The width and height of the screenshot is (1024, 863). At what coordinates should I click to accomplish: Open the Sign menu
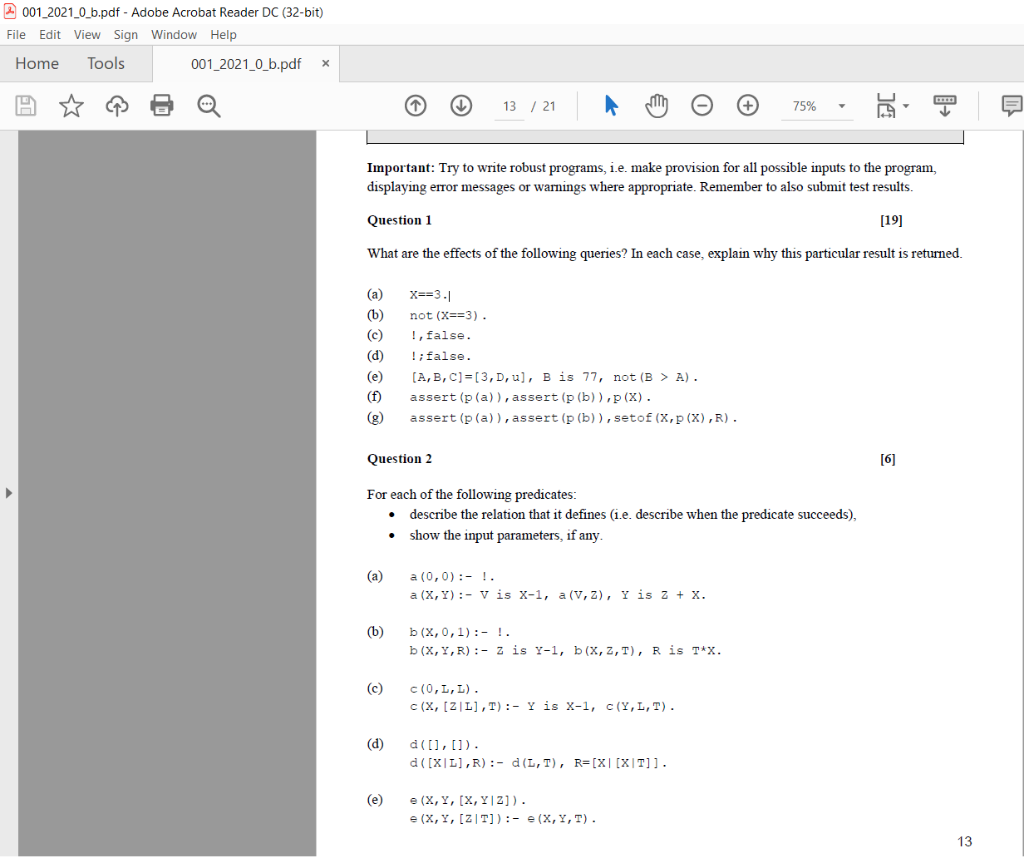click(126, 34)
